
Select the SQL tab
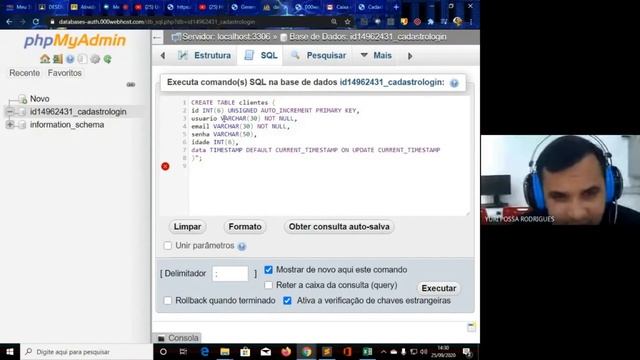[261, 56]
